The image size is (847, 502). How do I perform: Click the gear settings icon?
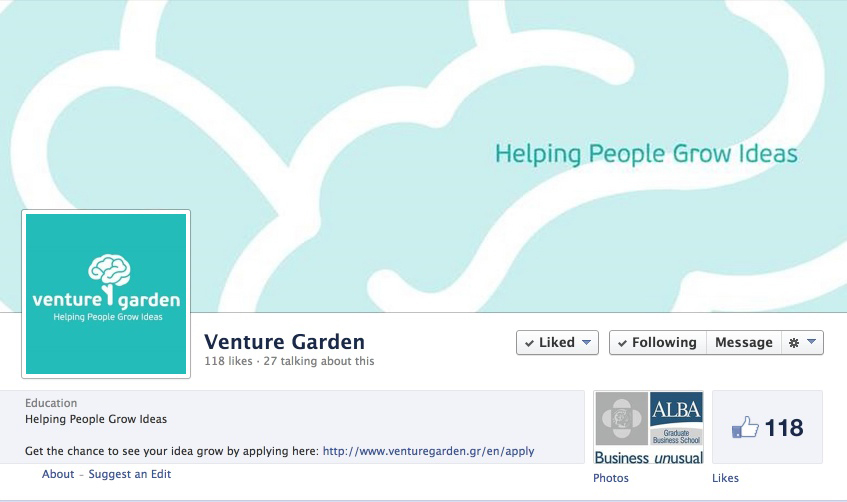[x=795, y=343]
